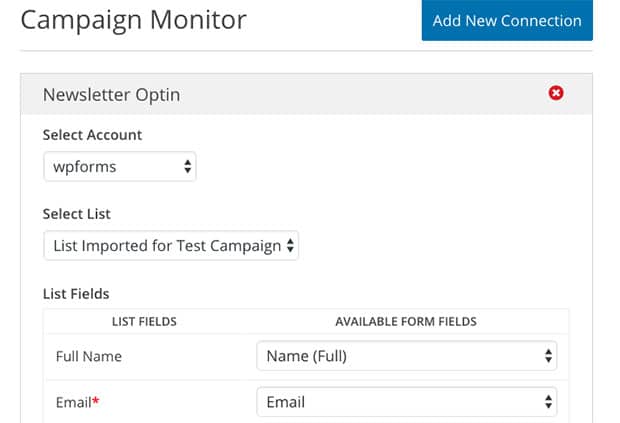Click the LIST FIELDS column header
This screenshot has width=620, height=423.
[x=144, y=321]
